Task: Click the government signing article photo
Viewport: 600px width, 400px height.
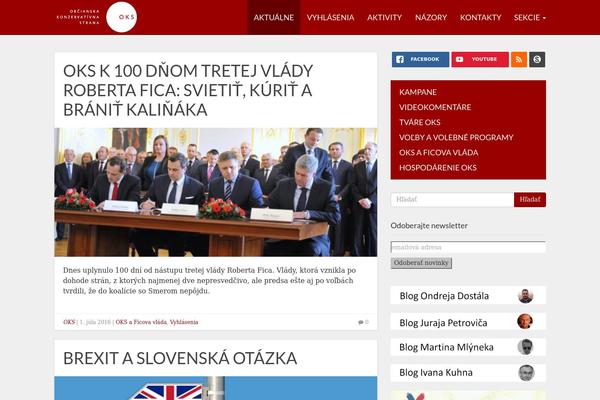Action: pyautogui.click(x=216, y=192)
